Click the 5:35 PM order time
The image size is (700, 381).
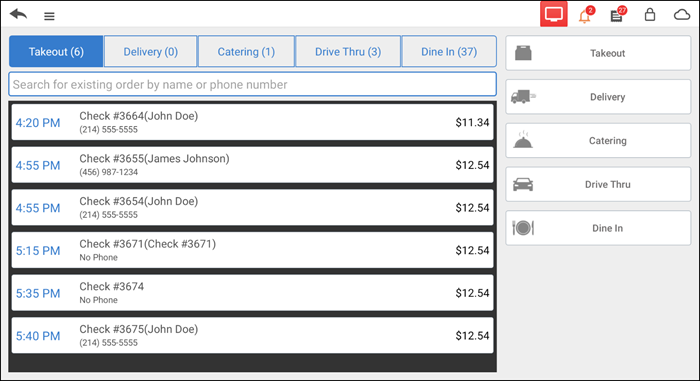pos(38,293)
